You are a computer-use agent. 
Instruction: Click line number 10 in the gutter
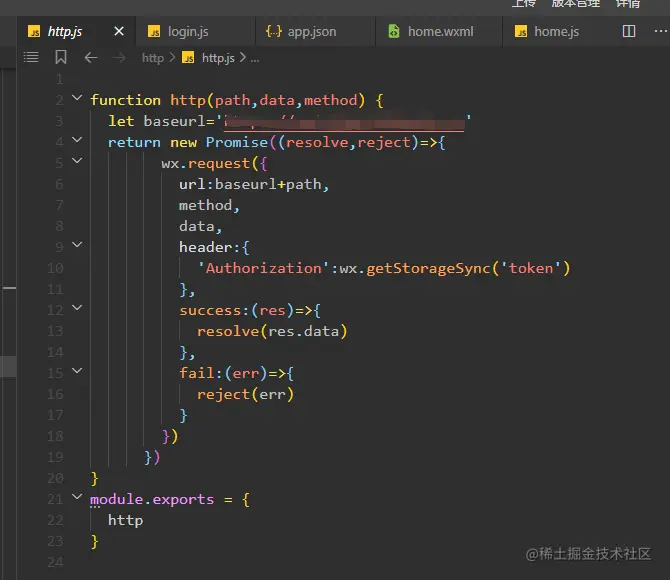tap(55, 268)
